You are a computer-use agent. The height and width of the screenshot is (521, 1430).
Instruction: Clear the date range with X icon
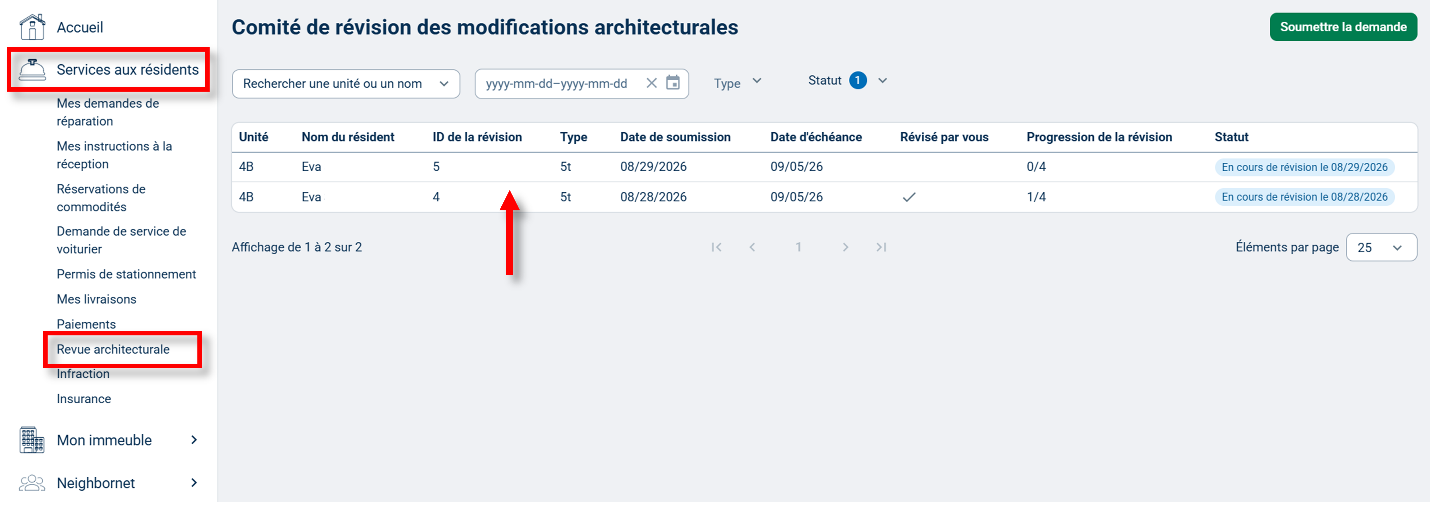(x=651, y=83)
